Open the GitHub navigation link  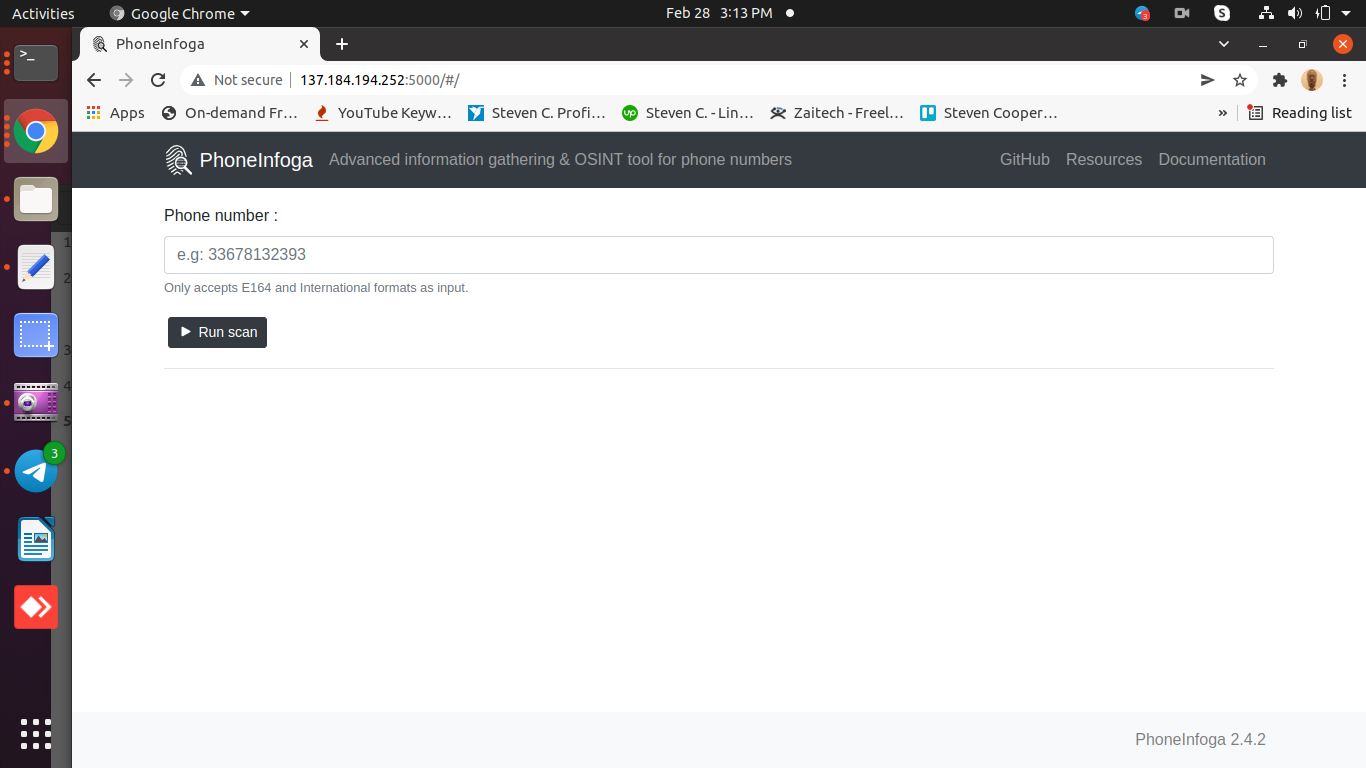(x=1025, y=160)
